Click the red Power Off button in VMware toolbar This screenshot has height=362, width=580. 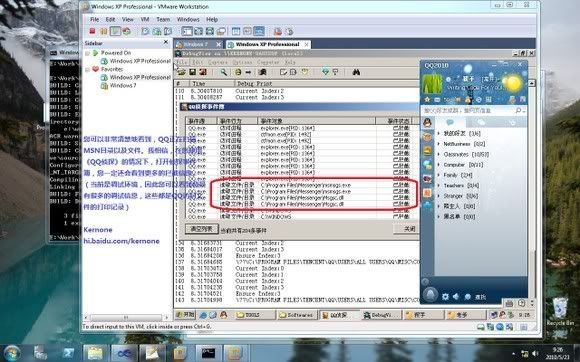pyautogui.click(x=92, y=31)
